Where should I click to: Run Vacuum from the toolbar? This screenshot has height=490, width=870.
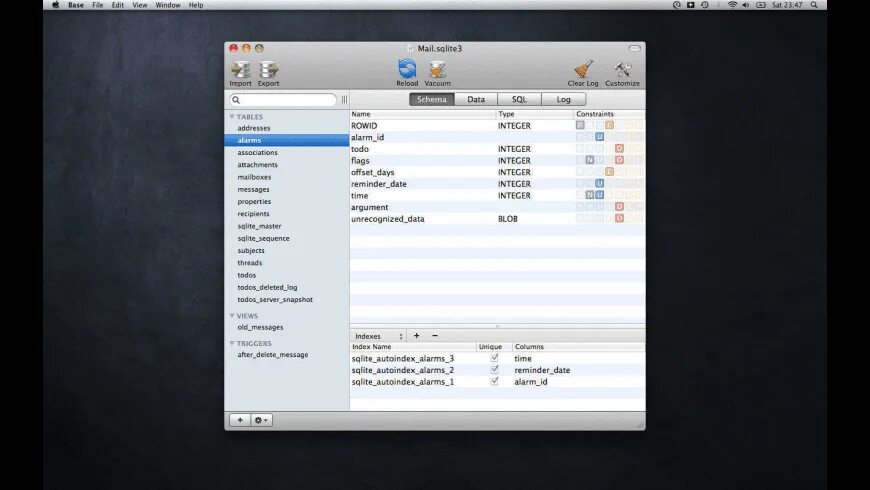(437, 69)
